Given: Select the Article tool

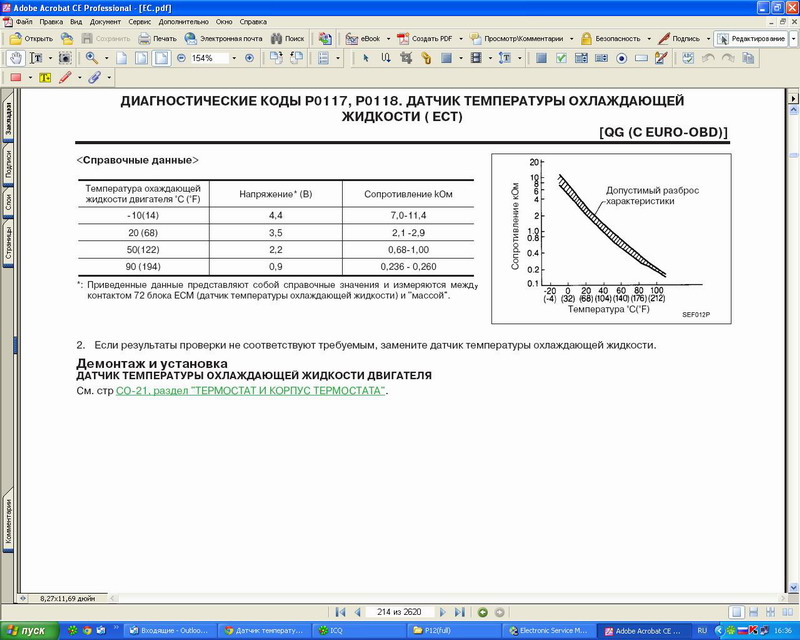Looking at the screenshot, I should pyautogui.click(x=386, y=58).
